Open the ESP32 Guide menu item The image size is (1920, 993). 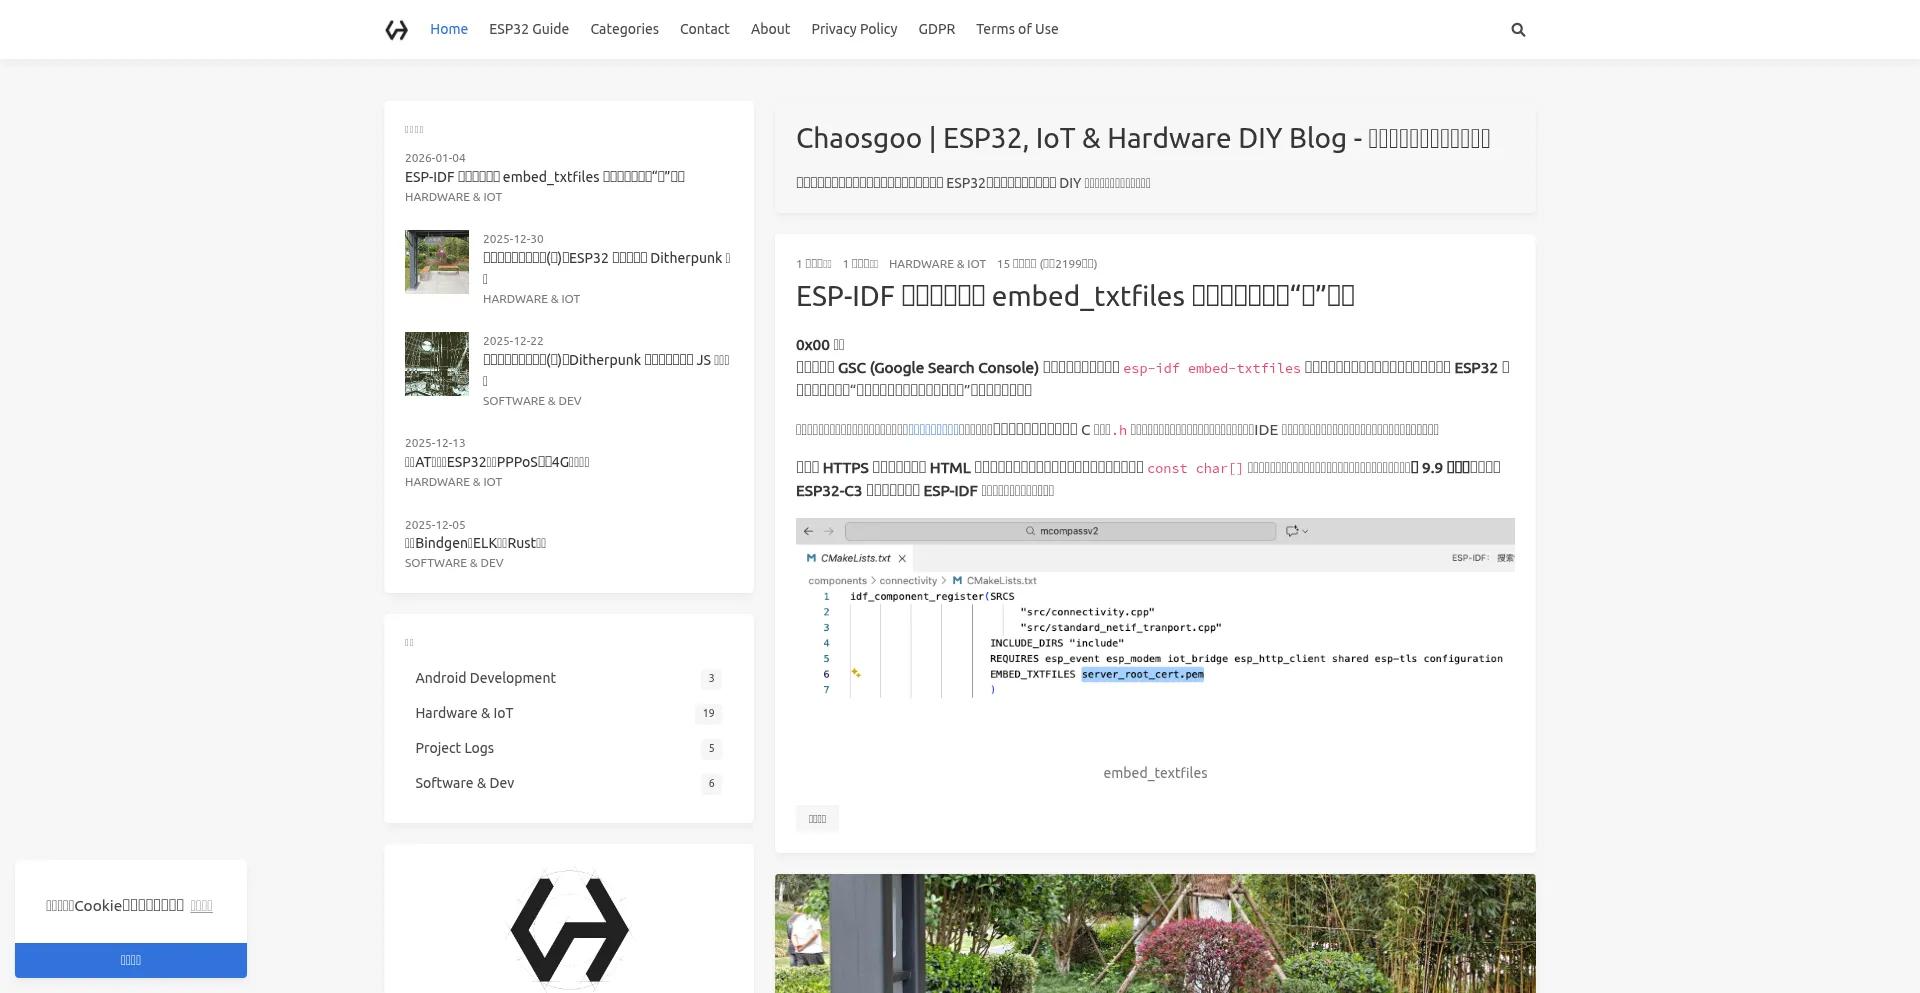point(529,29)
